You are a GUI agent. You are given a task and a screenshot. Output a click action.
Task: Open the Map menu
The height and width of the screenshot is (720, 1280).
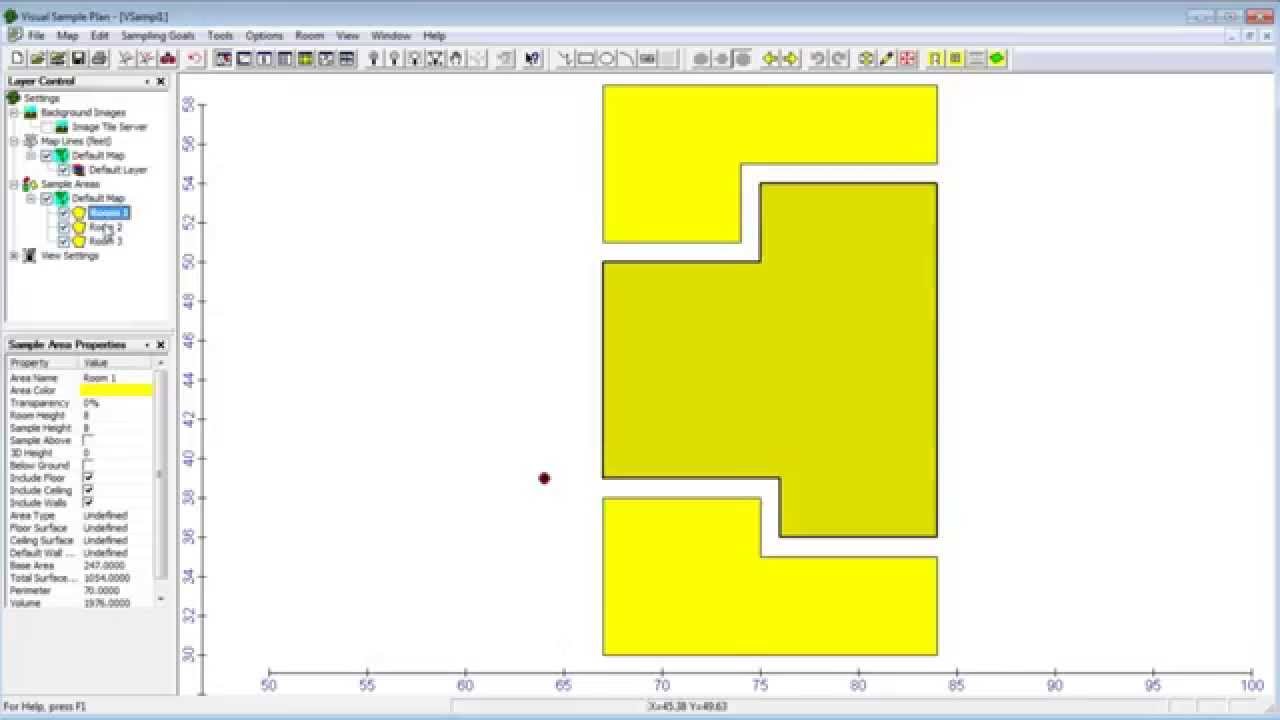[67, 36]
